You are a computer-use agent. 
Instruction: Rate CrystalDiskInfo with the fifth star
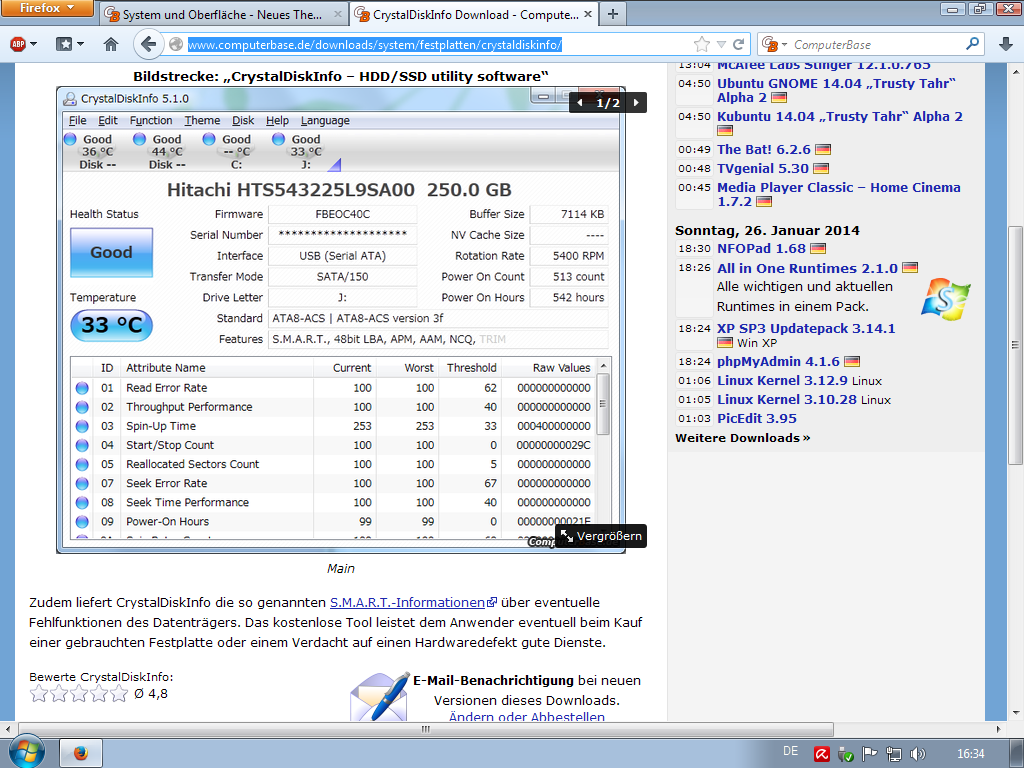pyautogui.click(x=119, y=694)
